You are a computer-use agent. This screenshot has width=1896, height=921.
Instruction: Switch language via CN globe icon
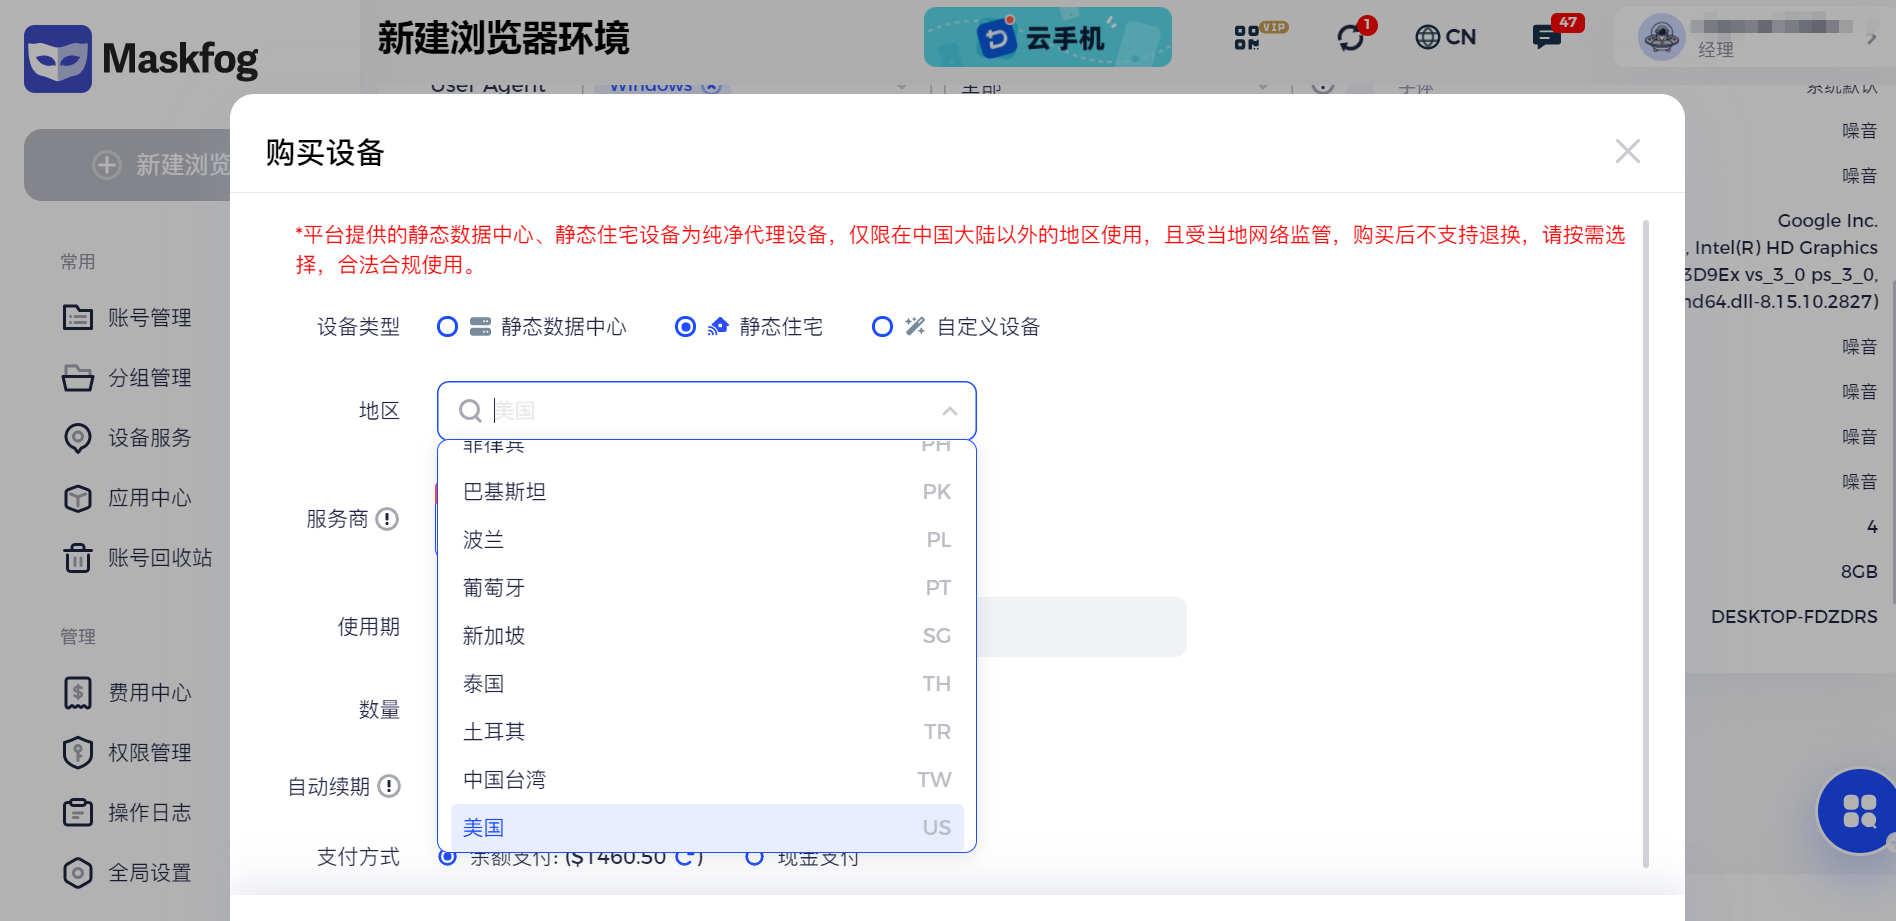click(1445, 37)
